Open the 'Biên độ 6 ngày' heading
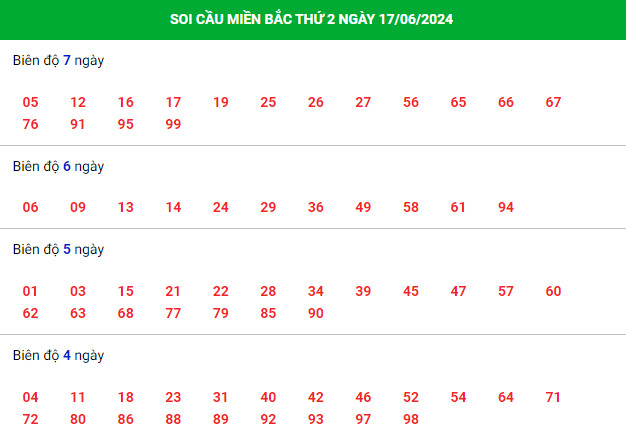This screenshot has width=626, height=439. point(58,166)
